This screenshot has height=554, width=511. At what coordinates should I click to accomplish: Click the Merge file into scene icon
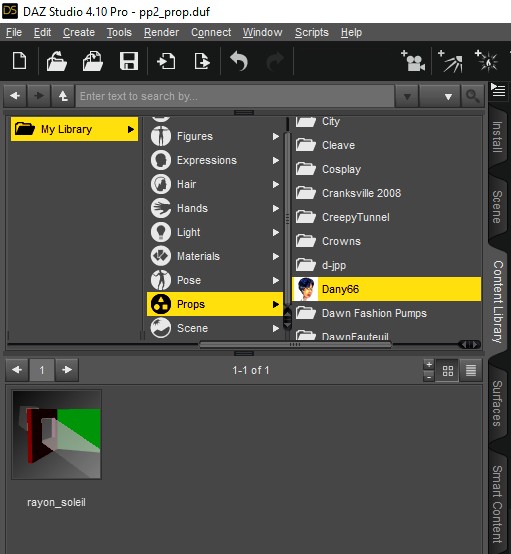tap(93, 61)
